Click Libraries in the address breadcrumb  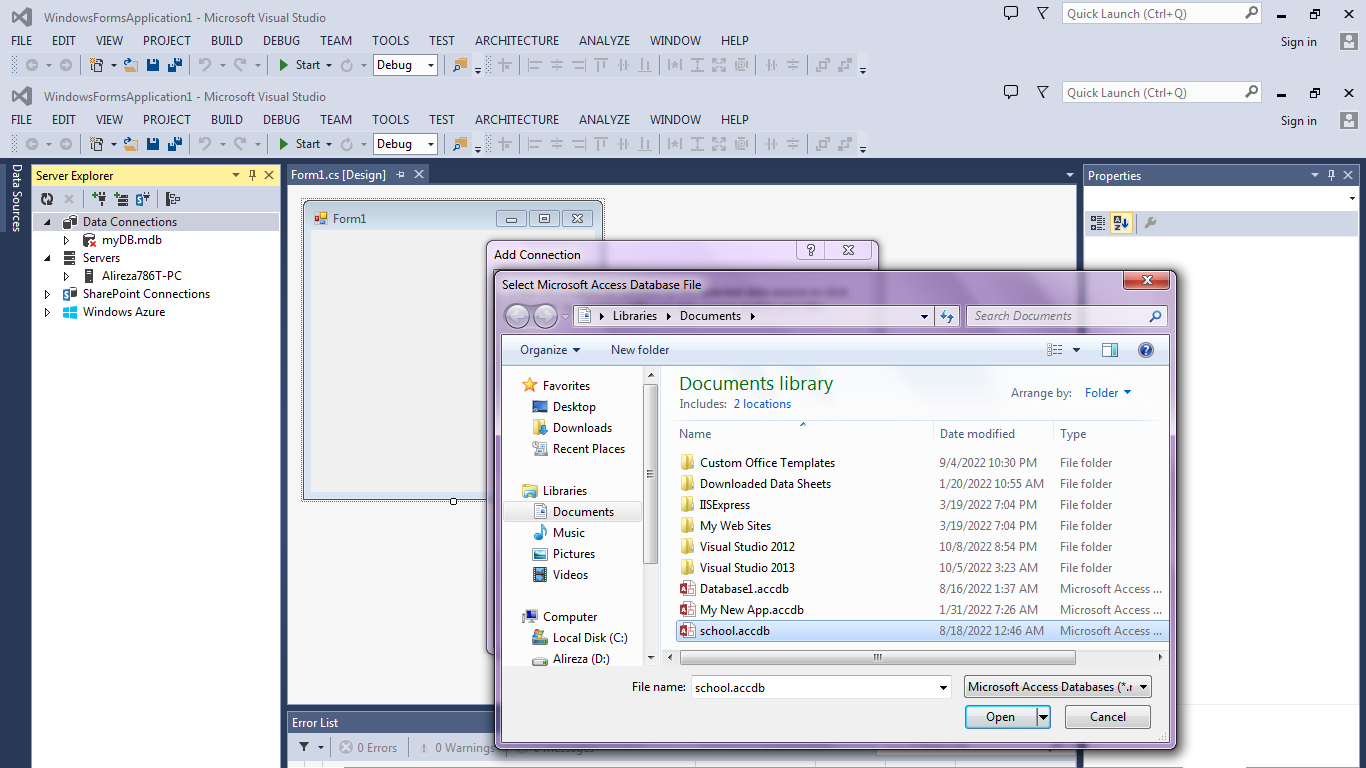[x=635, y=316]
